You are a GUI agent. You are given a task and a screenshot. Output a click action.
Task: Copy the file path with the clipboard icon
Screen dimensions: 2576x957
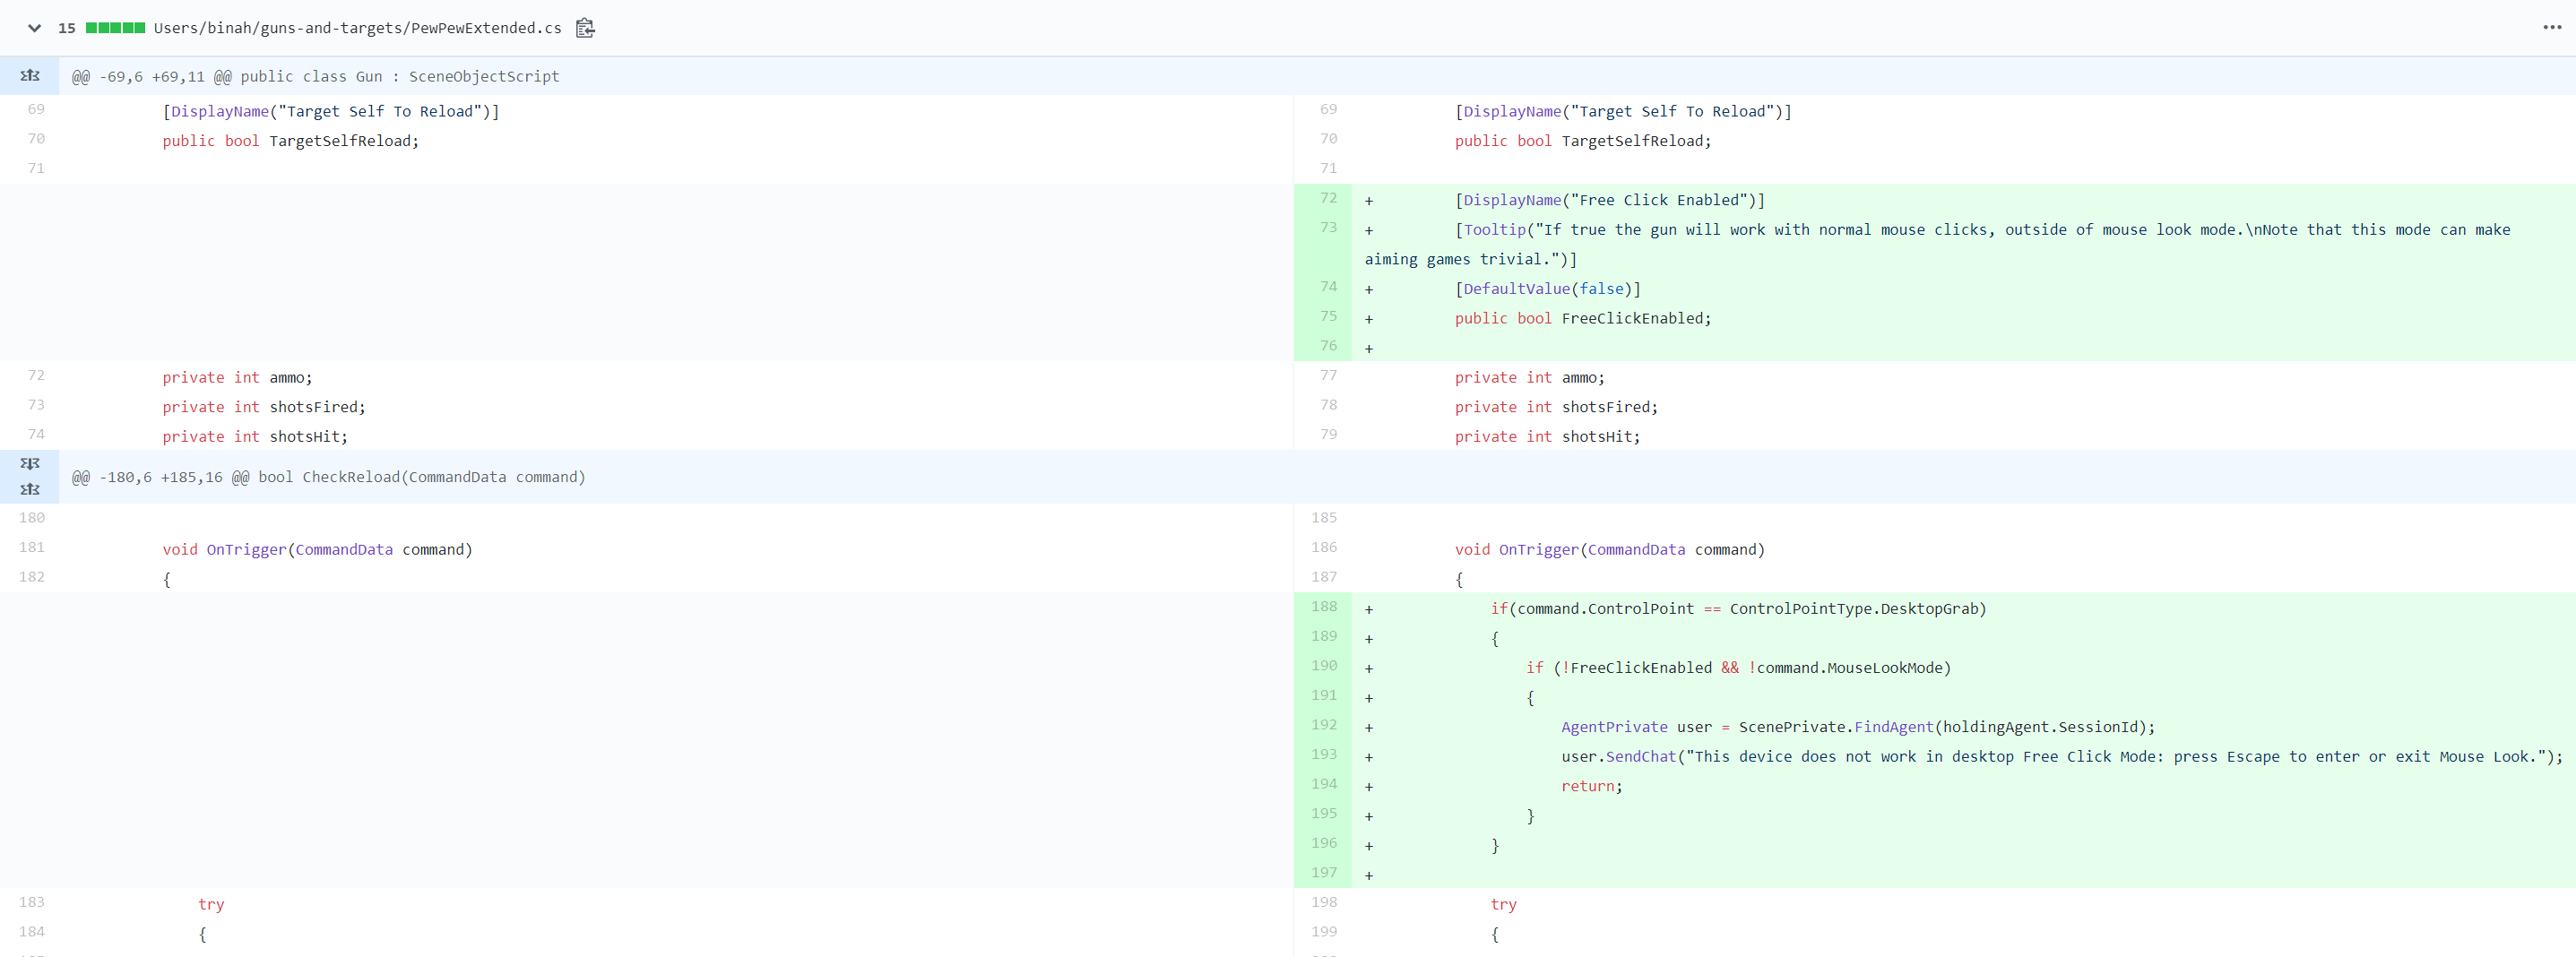[x=584, y=28]
